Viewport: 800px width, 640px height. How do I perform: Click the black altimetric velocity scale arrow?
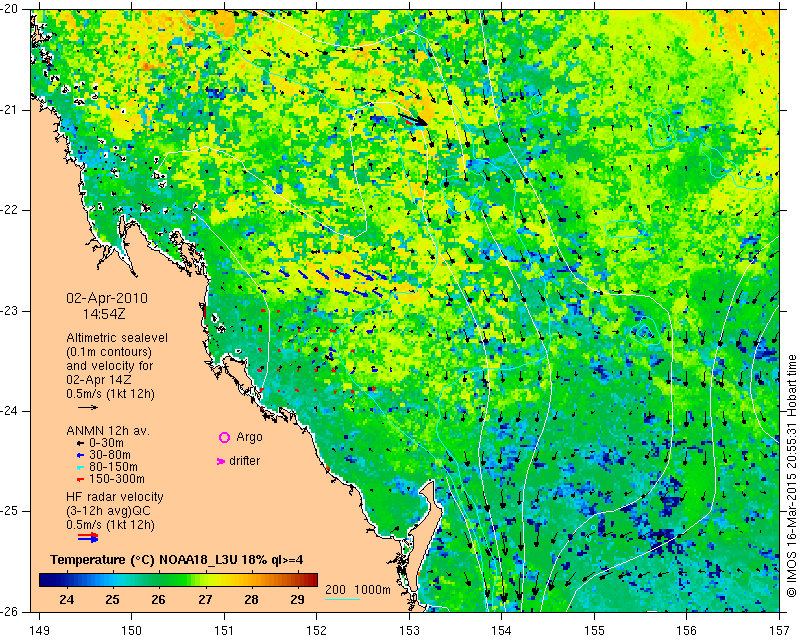click(x=88, y=407)
